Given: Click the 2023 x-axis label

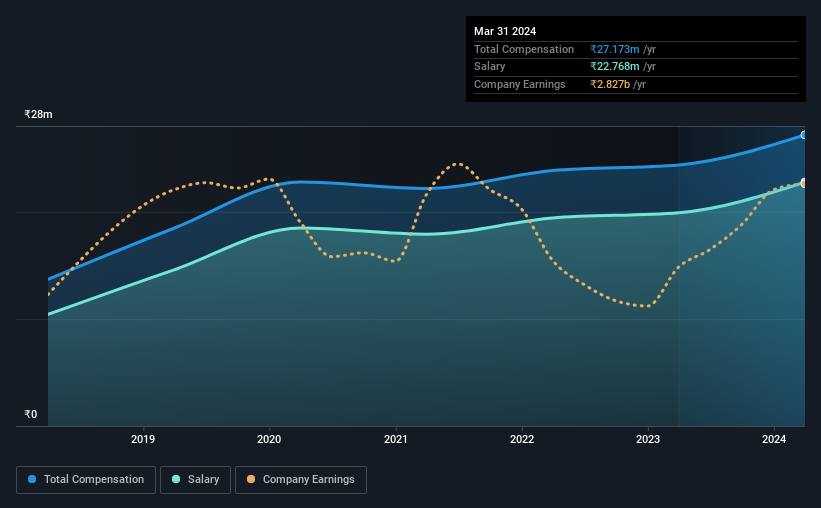Looking at the screenshot, I should pos(648,439).
